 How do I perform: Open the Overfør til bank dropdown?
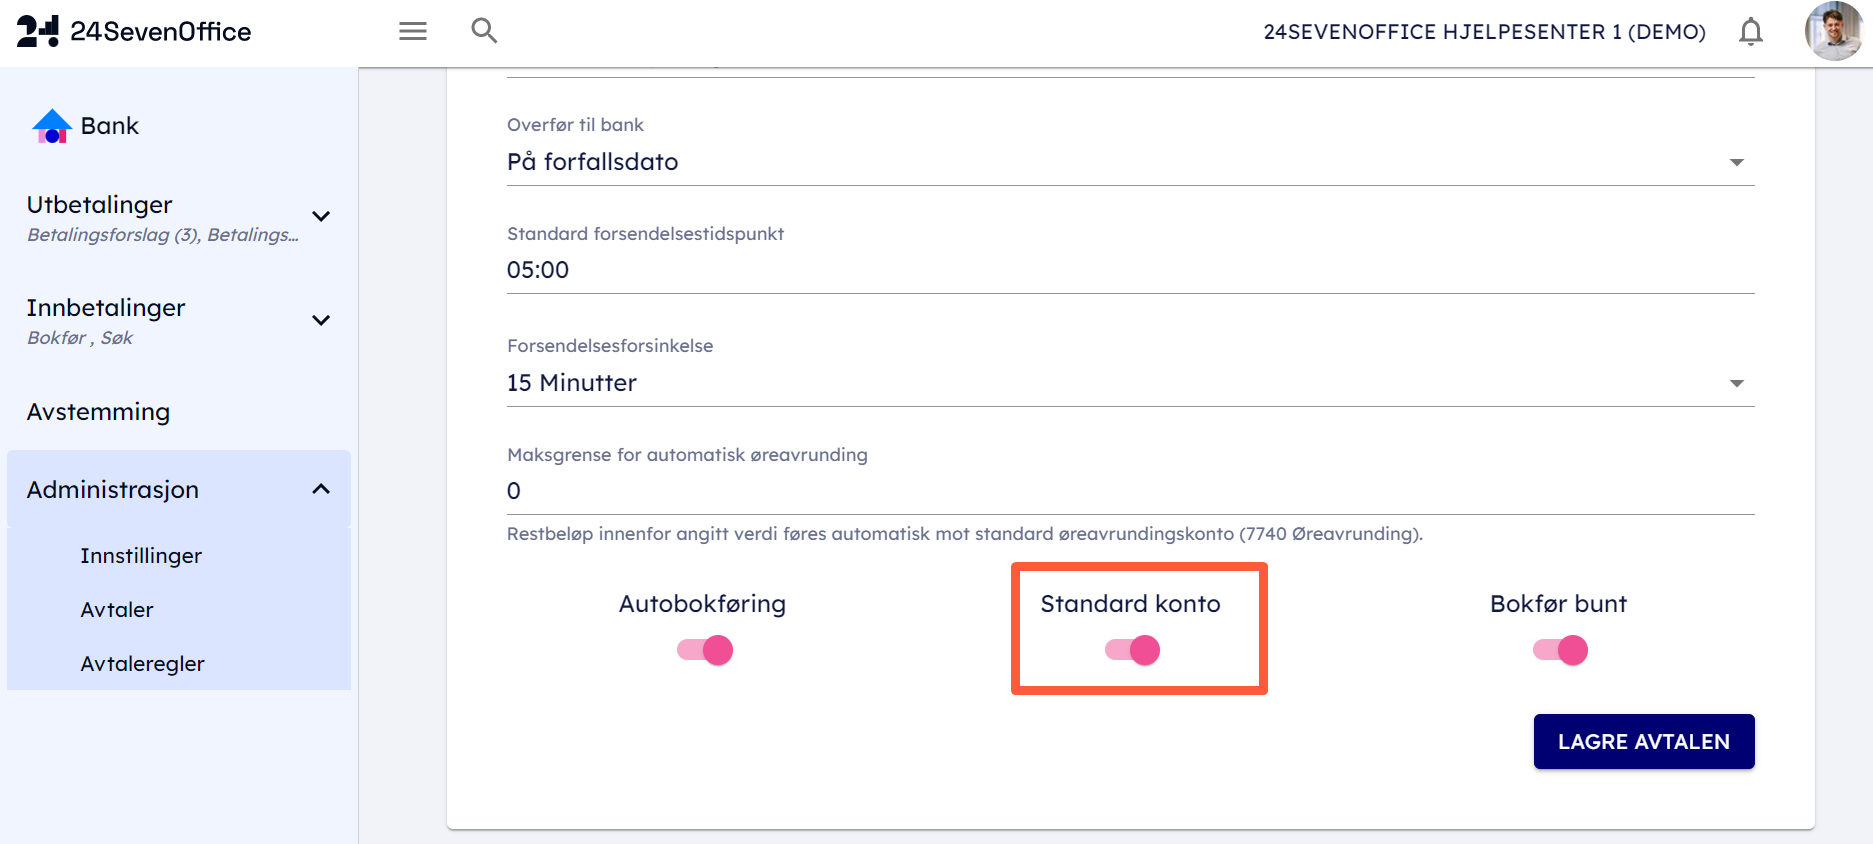(x=1130, y=162)
